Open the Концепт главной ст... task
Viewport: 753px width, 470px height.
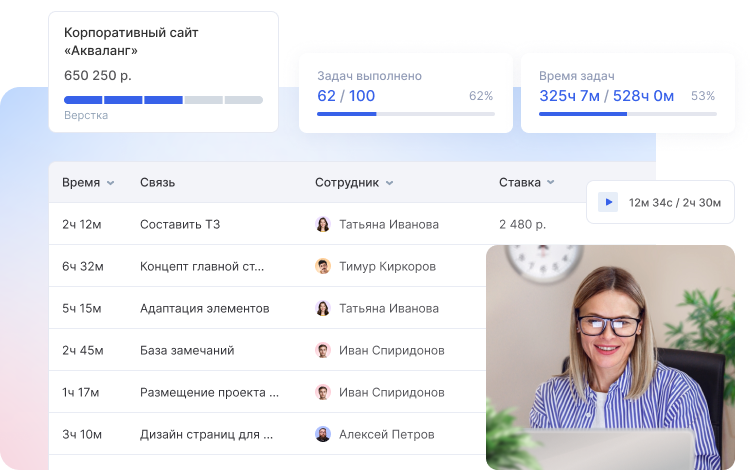(x=202, y=266)
